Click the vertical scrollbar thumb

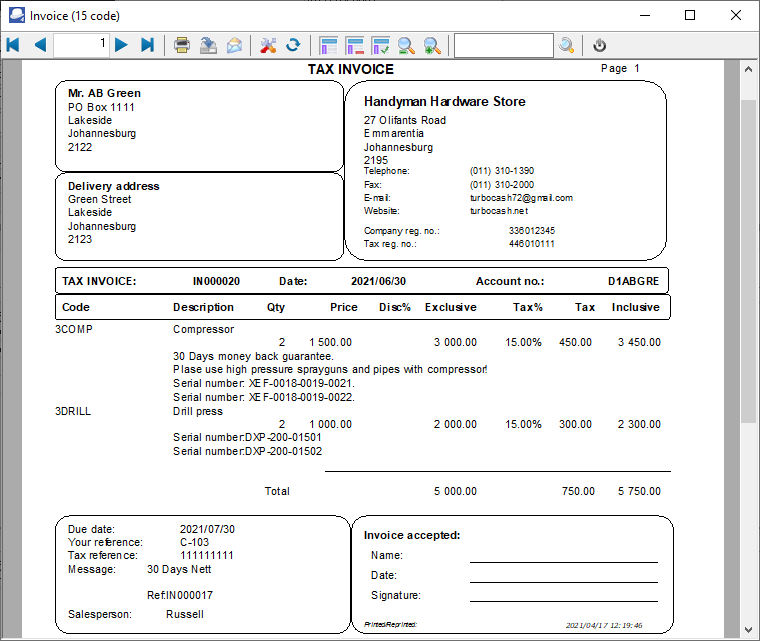point(748,262)
